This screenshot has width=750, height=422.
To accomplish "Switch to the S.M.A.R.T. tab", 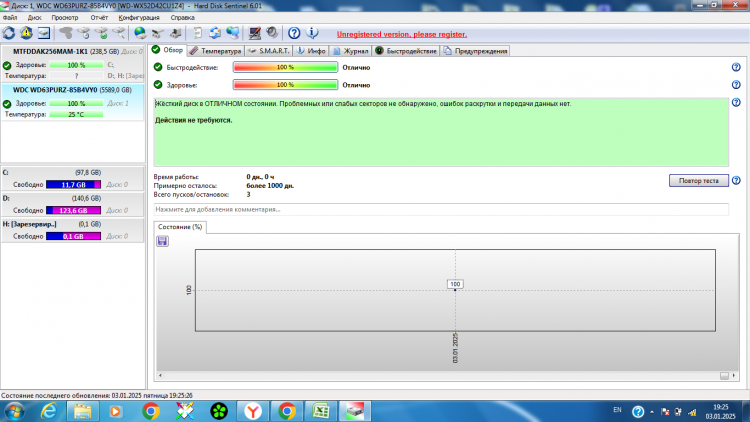I will tap(268, 51).
